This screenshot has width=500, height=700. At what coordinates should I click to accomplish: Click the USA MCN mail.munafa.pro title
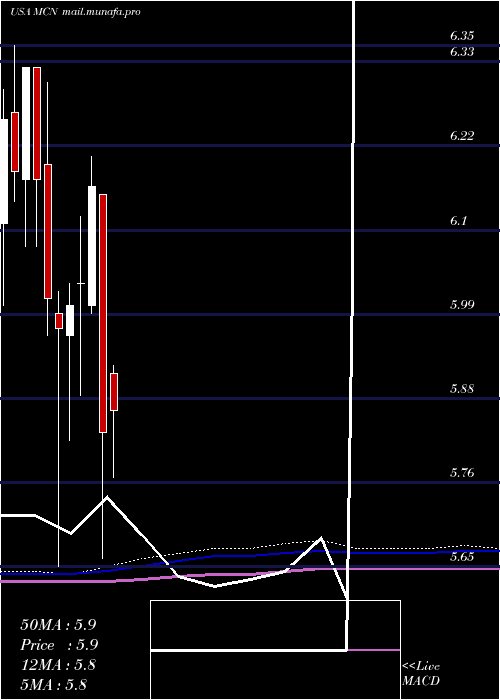pos(75,12)
